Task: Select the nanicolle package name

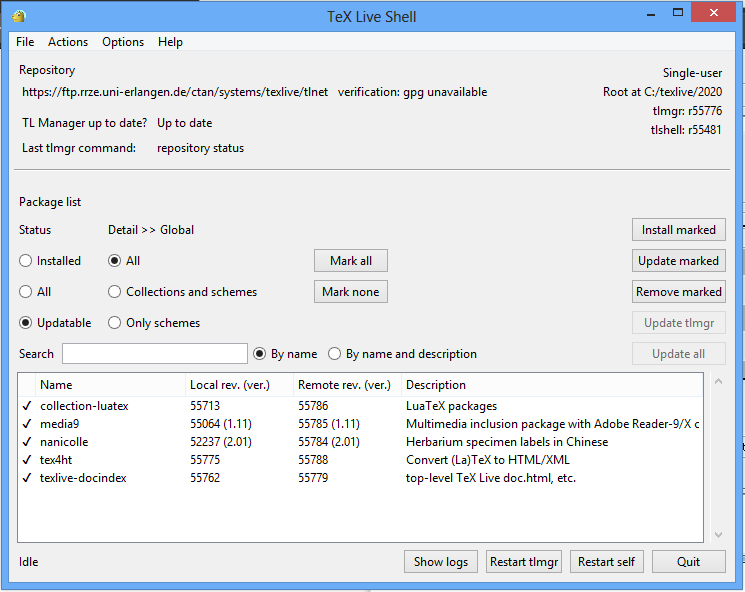Action: pos(64,442)
